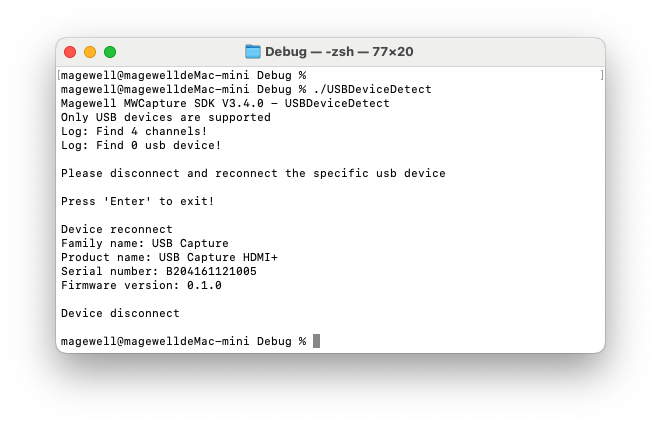Click the './USBDeviceDetect' command text
Screen dimensions: 661x427
click(372, 89)
